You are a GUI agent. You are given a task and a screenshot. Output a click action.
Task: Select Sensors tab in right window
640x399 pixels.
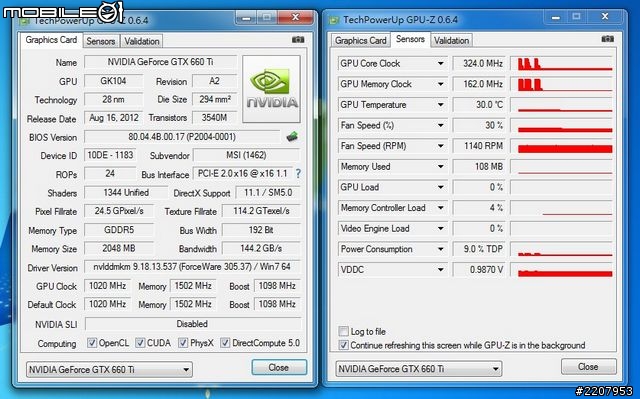pyautogui.click(x=410, y=39)
